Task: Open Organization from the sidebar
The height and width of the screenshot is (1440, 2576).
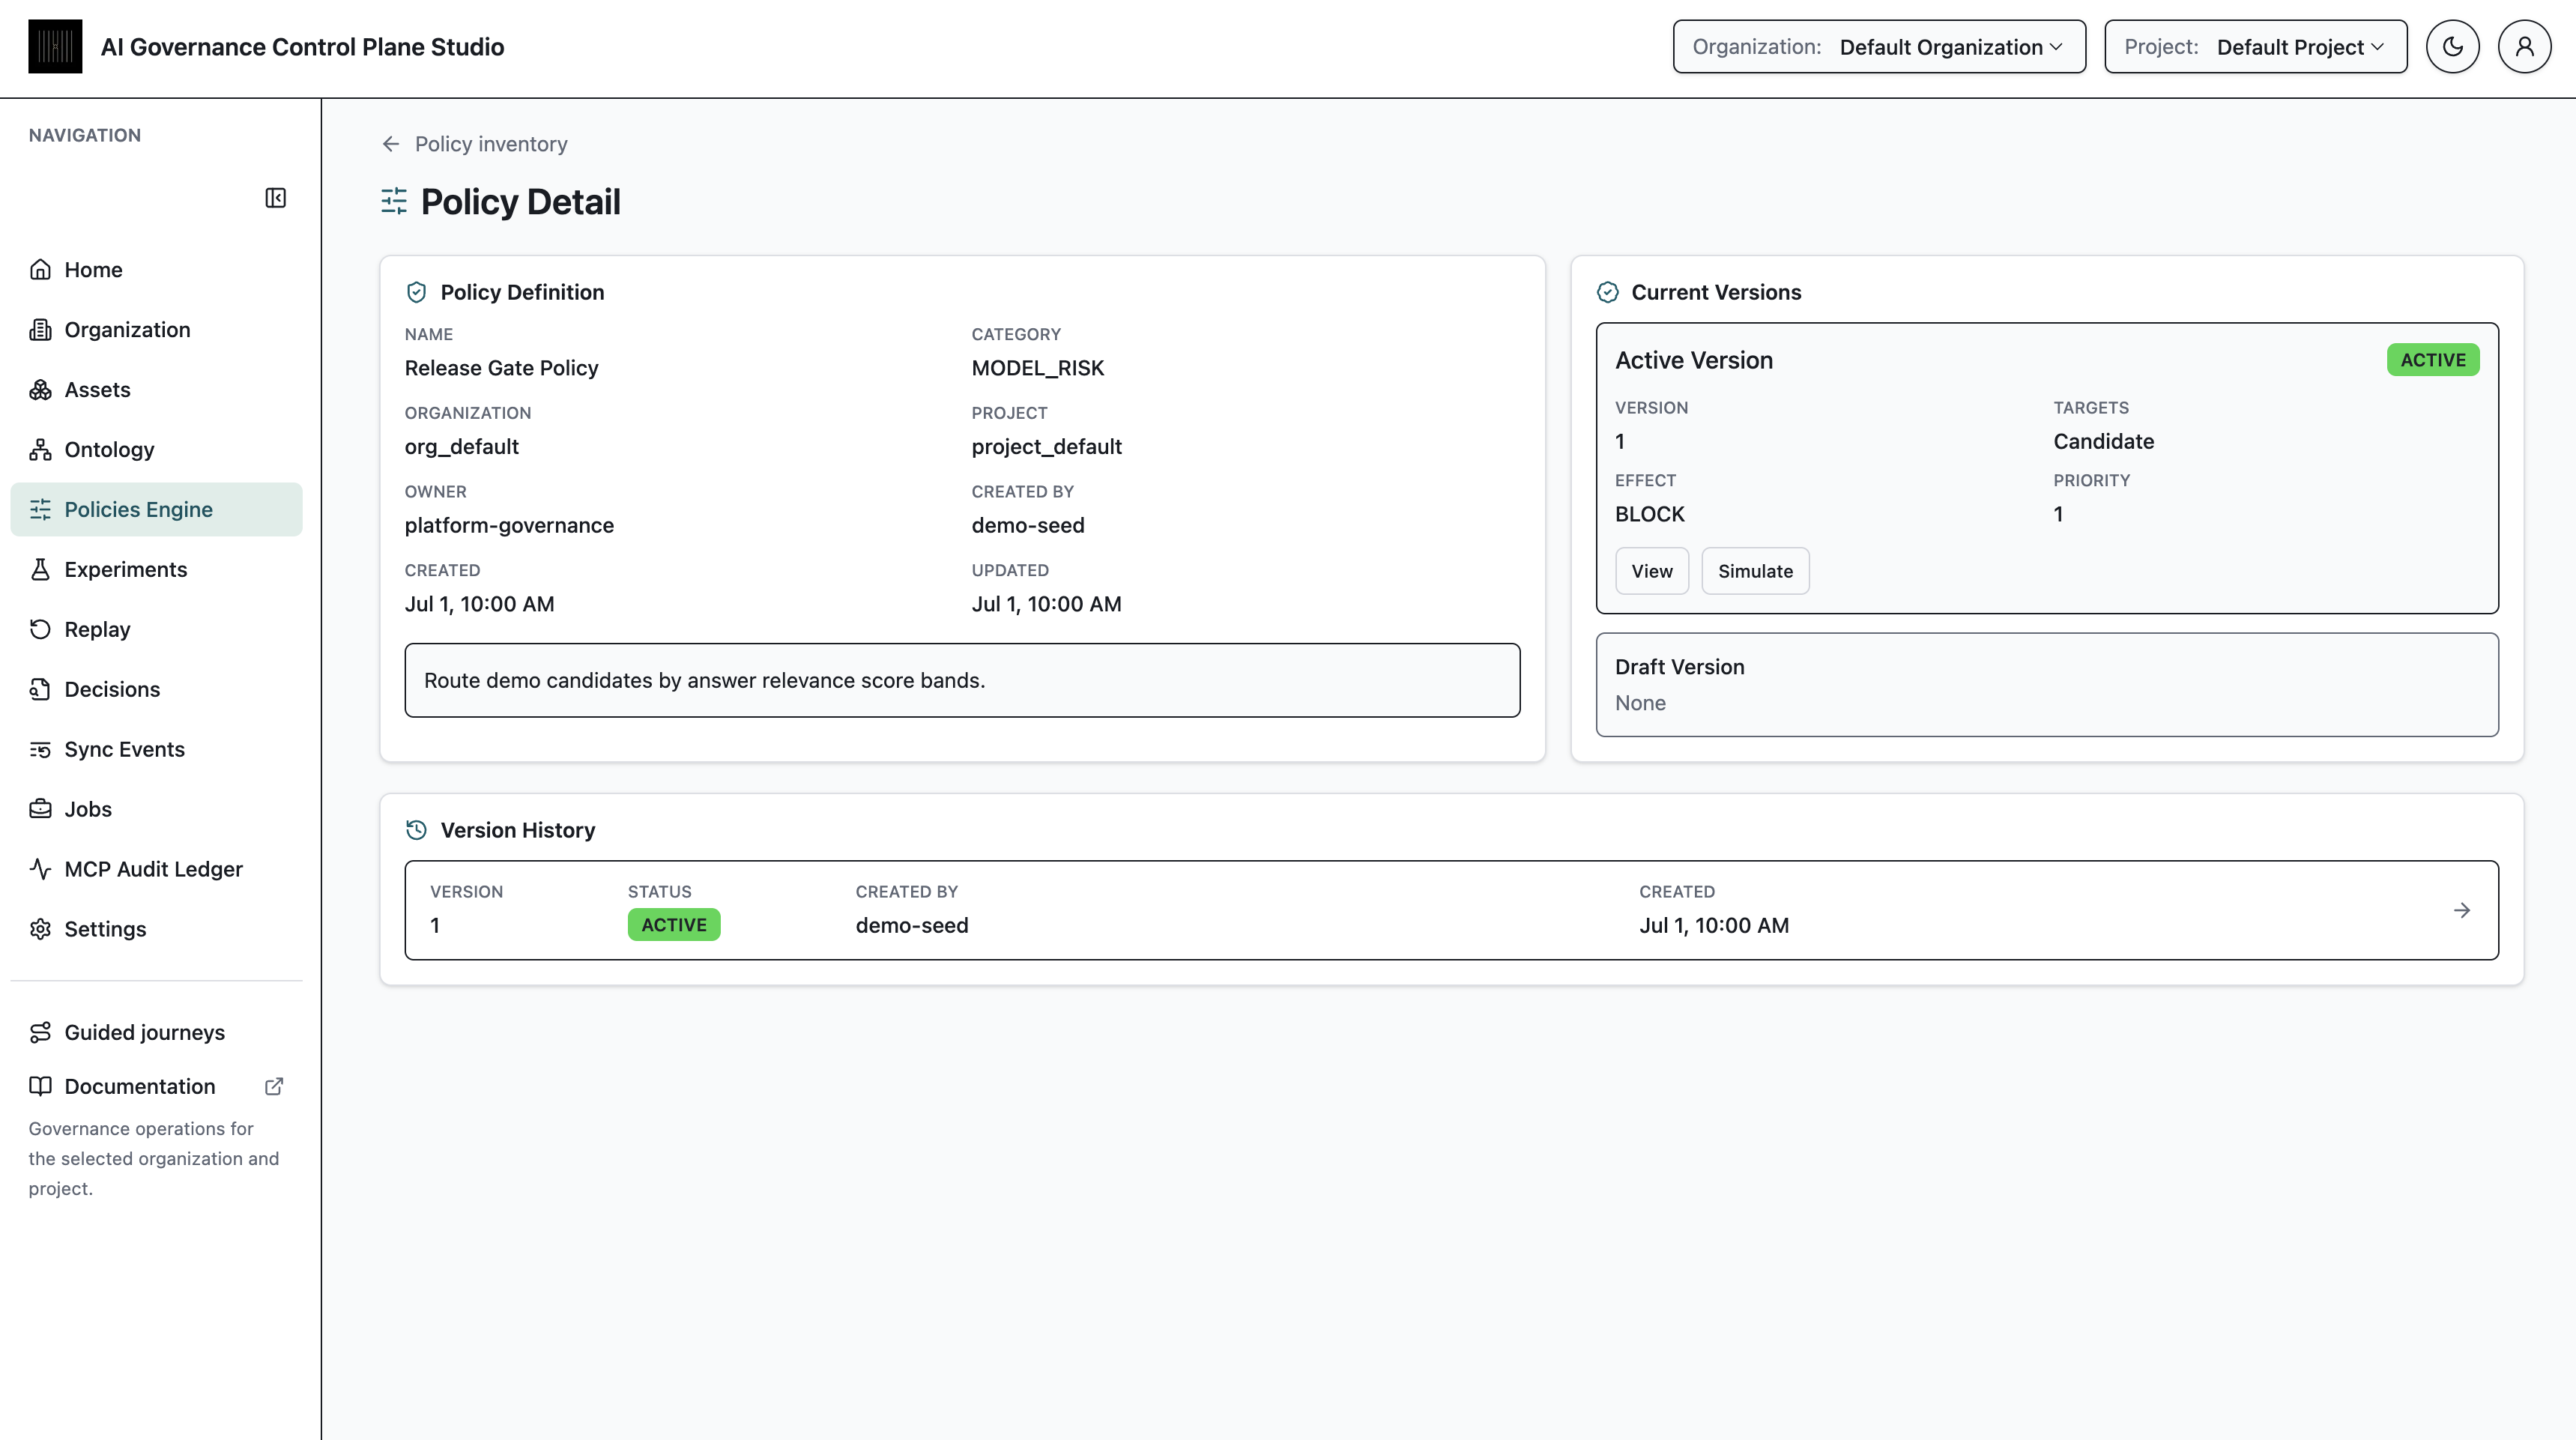Action: 156,330
